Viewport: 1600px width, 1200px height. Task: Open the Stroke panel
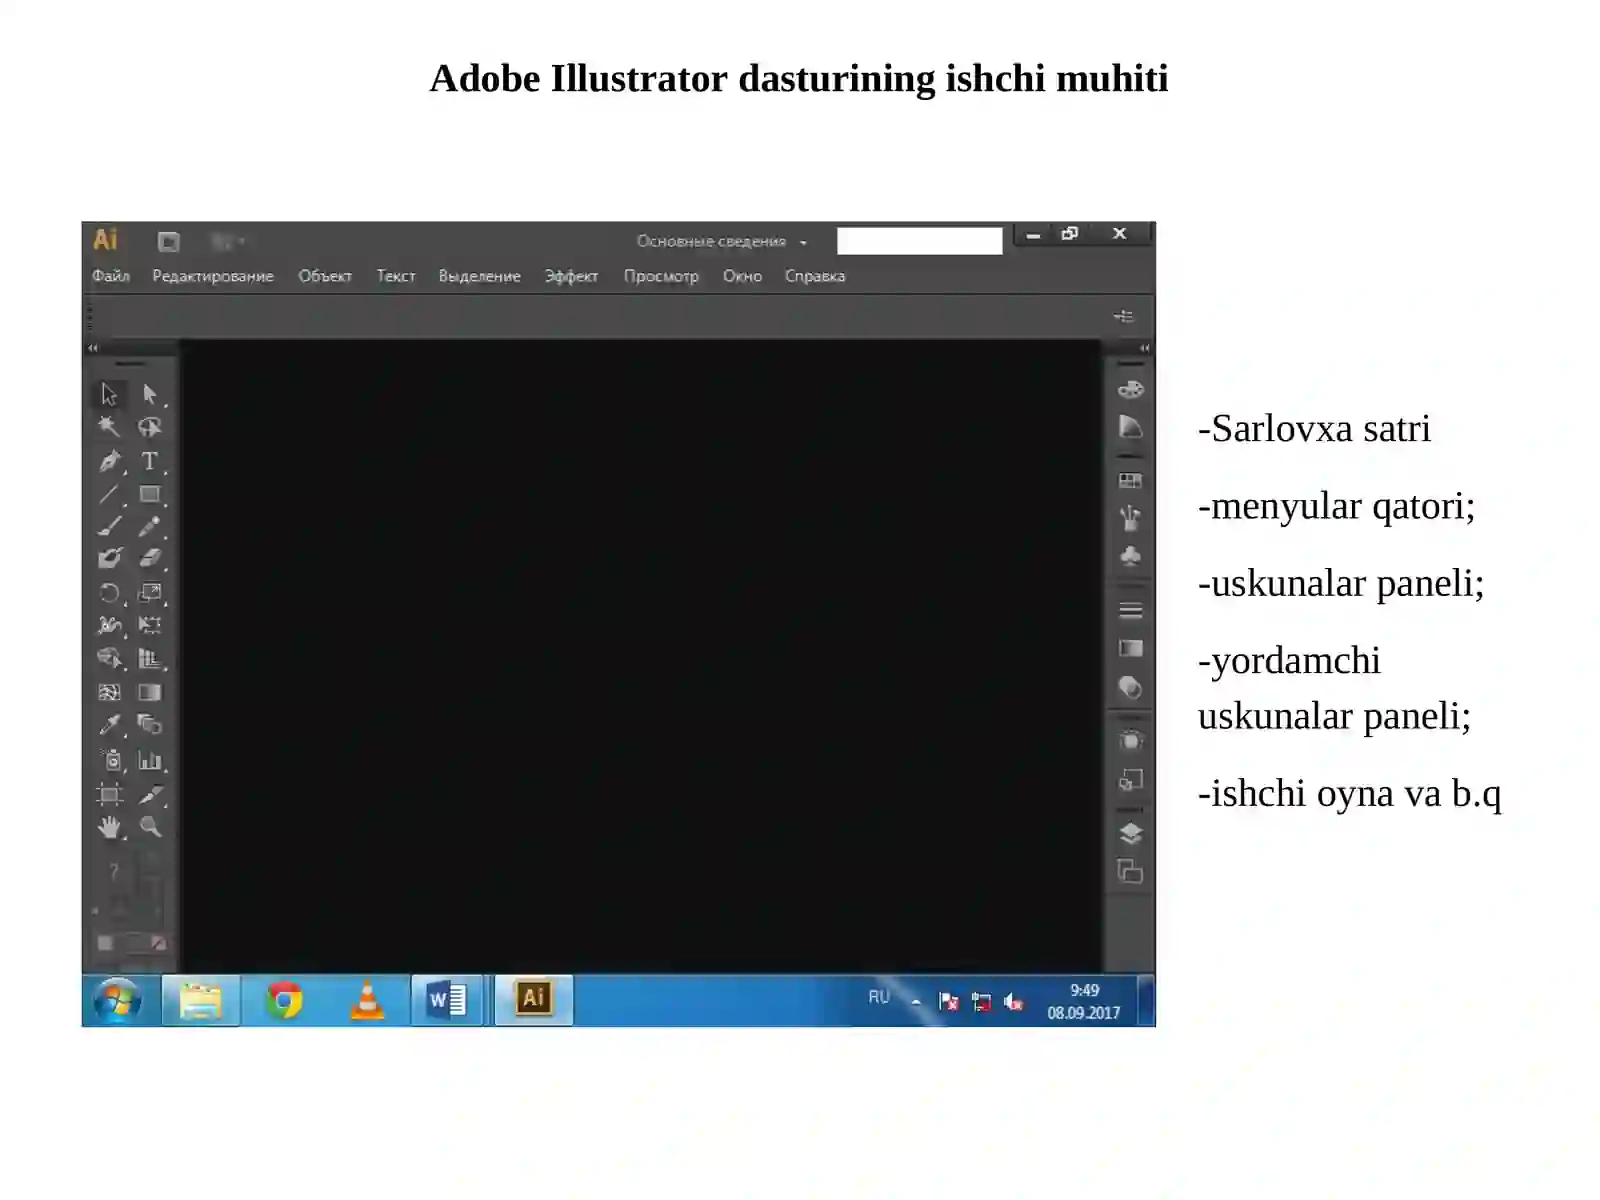(x=1130, y=610)
